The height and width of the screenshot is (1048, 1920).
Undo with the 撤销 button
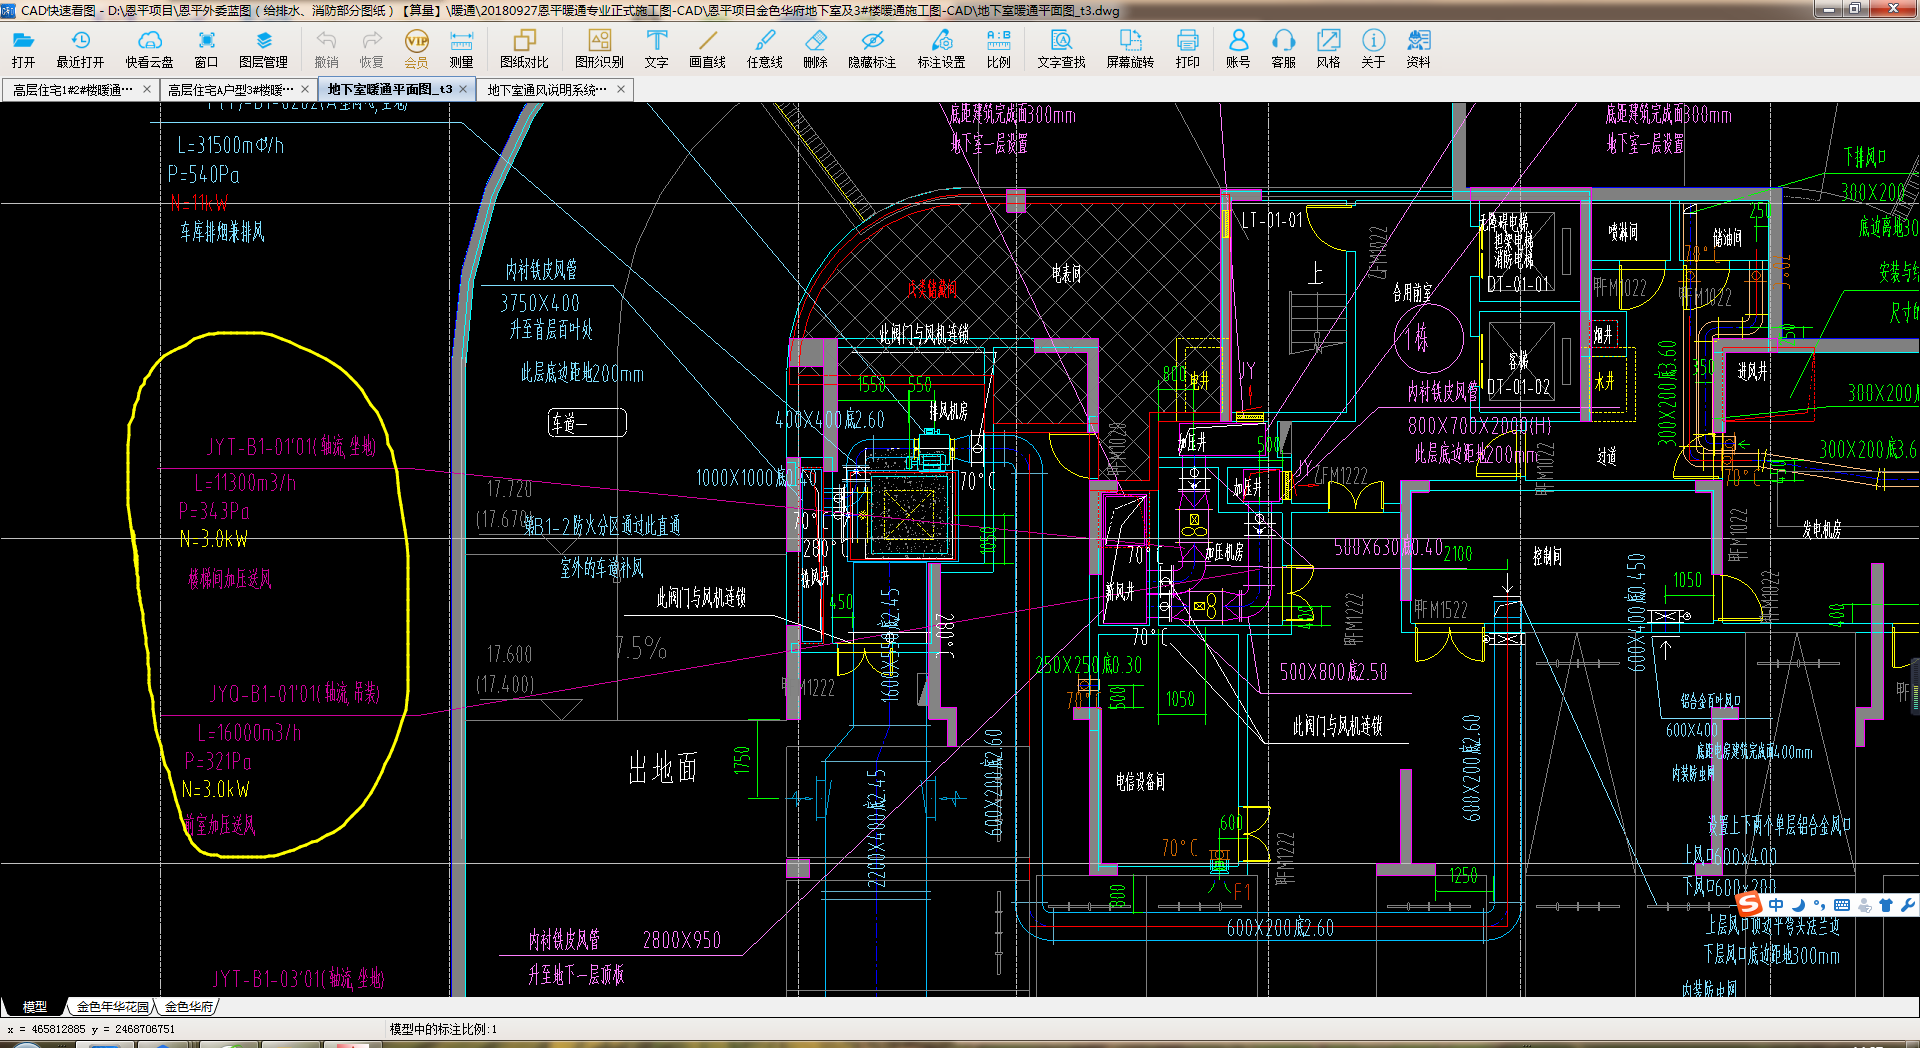coord(326,49)
